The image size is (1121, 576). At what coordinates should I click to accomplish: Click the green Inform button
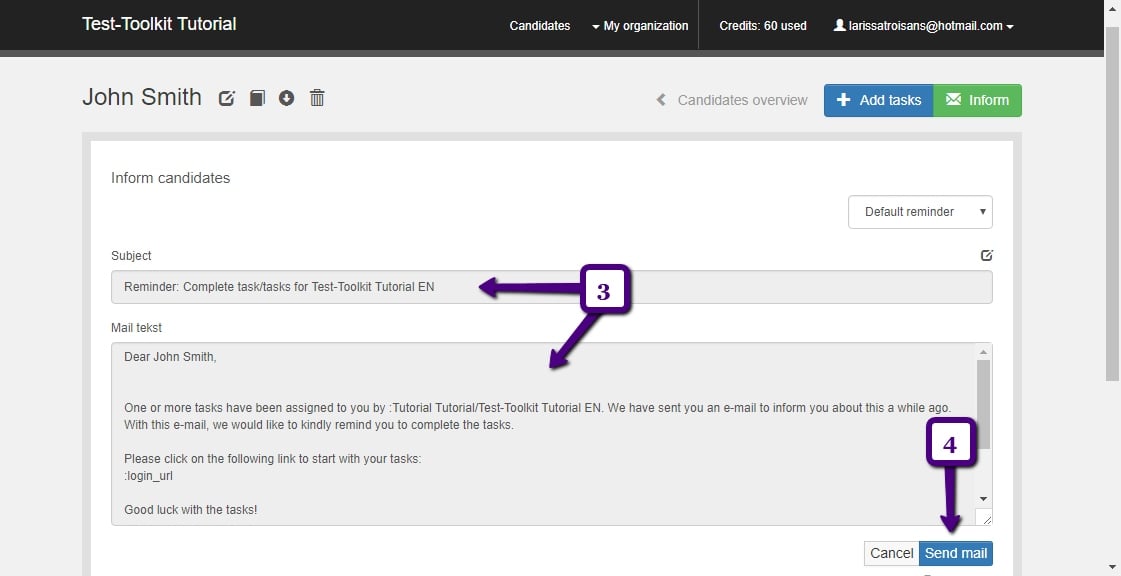click(977, 100)
